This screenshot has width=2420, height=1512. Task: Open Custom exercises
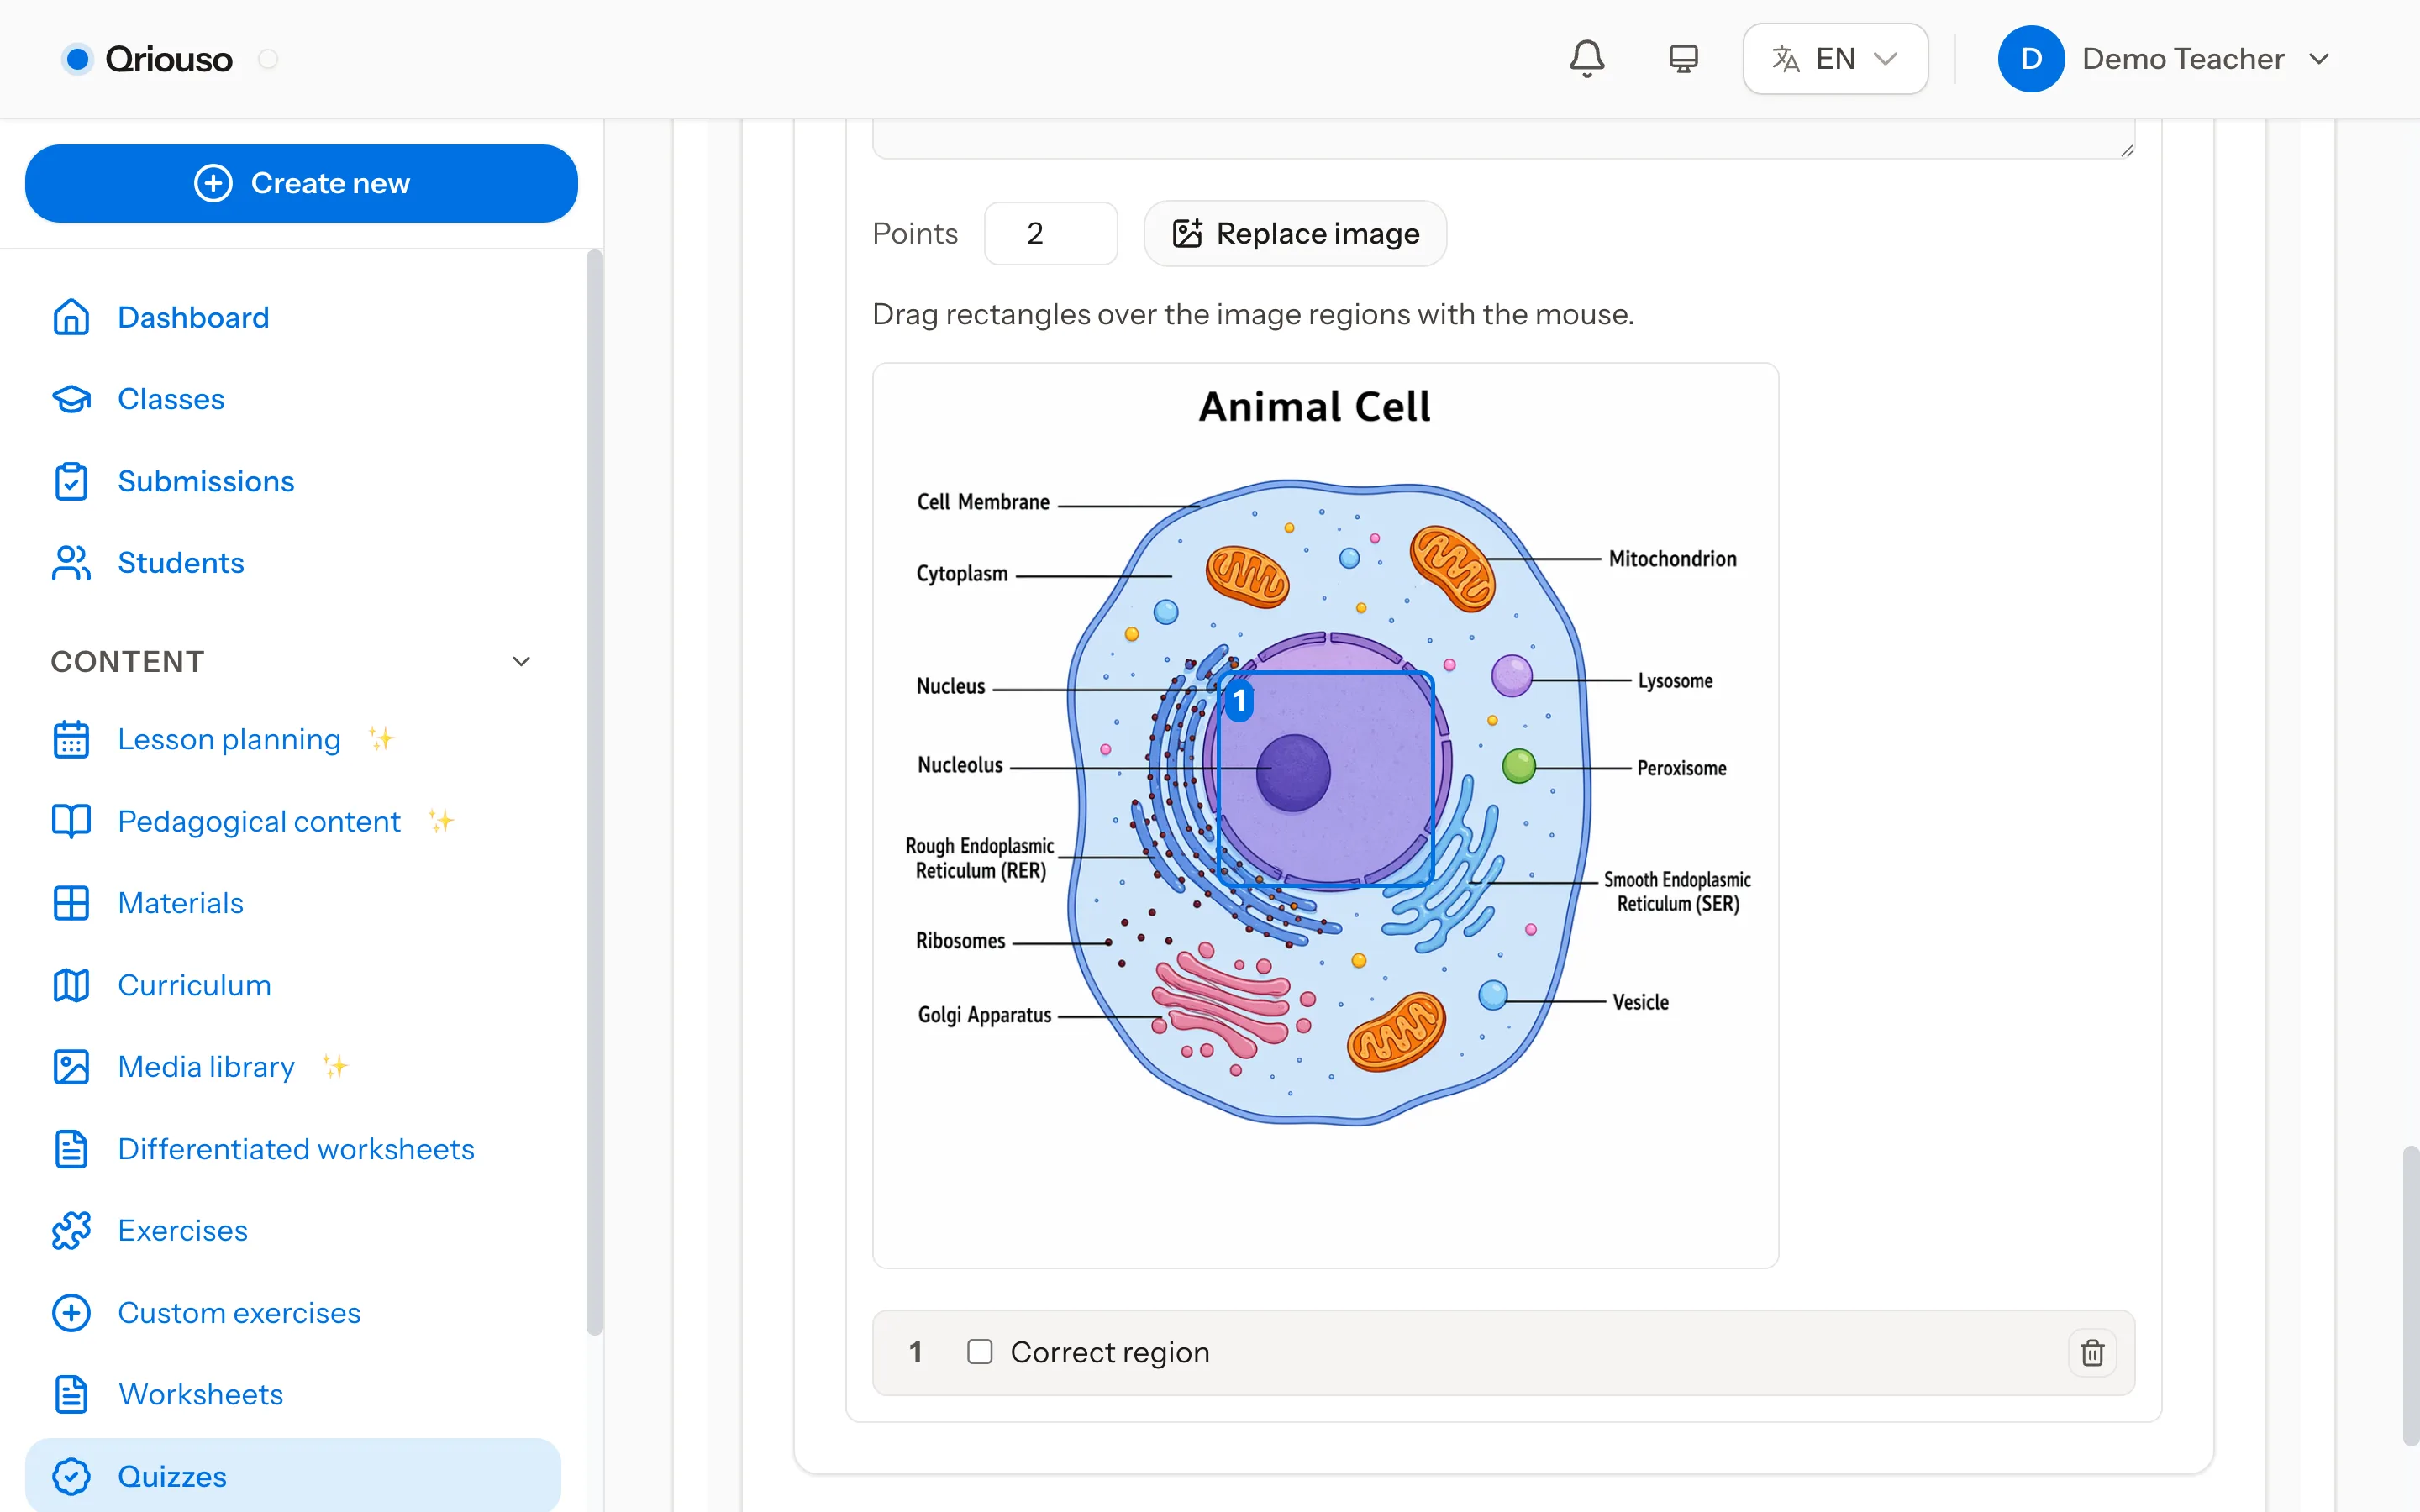click(239, 1312)
